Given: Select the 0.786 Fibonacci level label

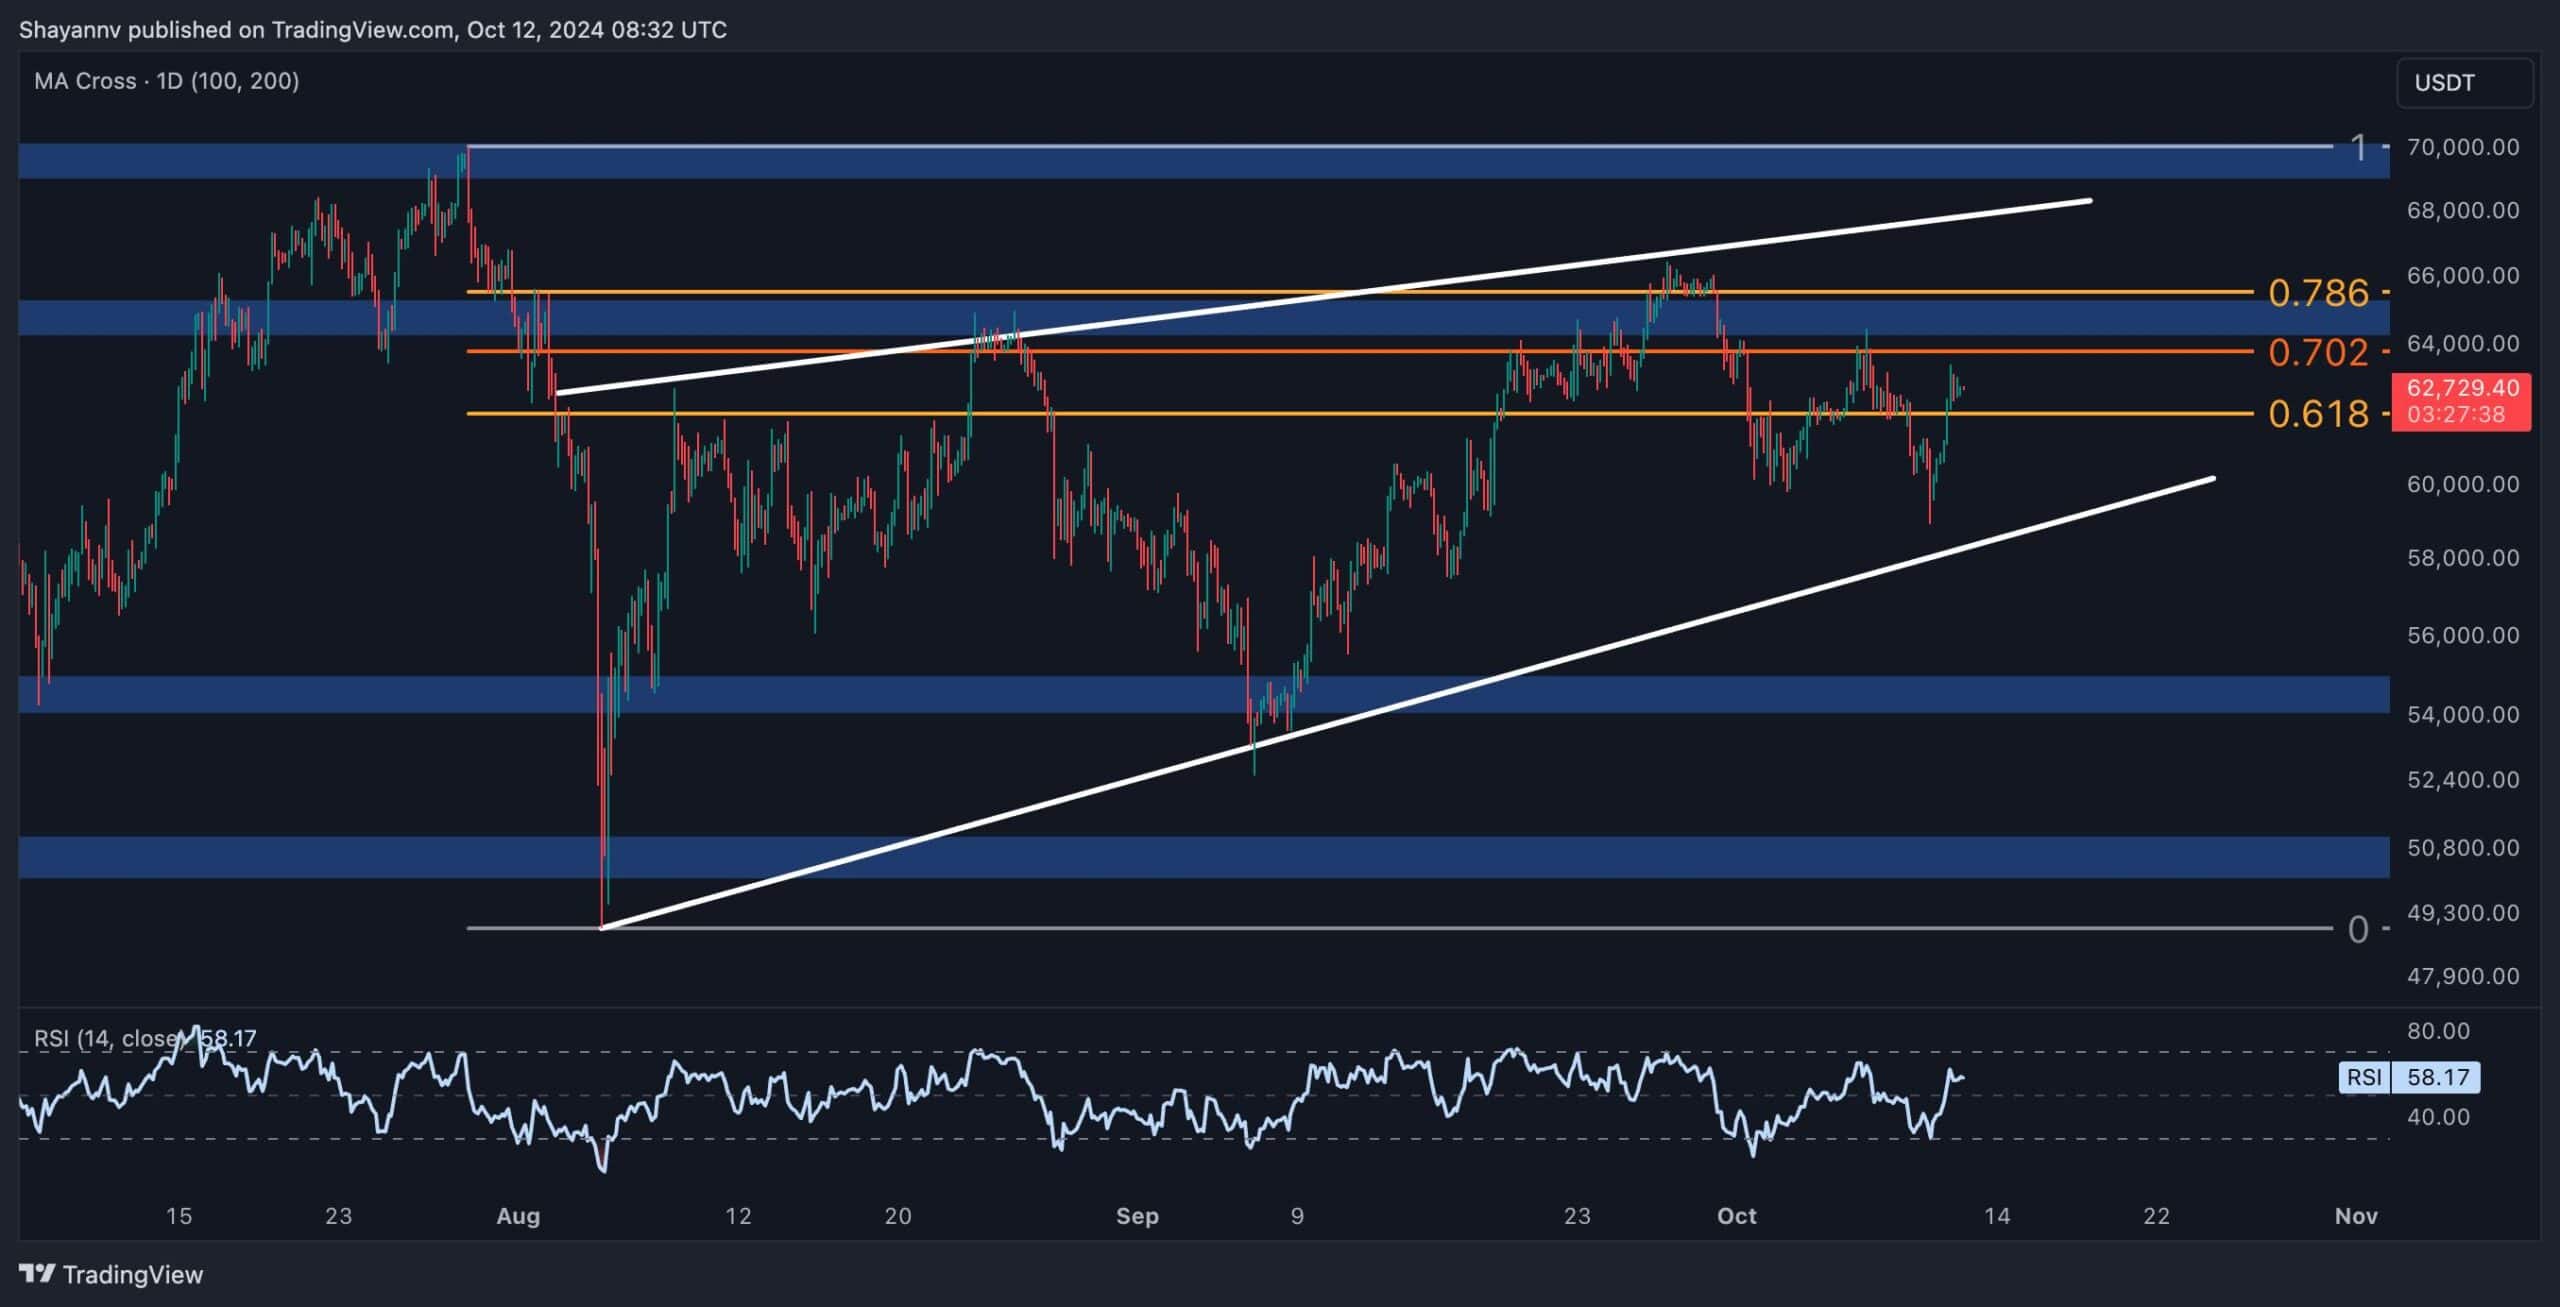Looking at the screenshot, I should [2317, 293].
